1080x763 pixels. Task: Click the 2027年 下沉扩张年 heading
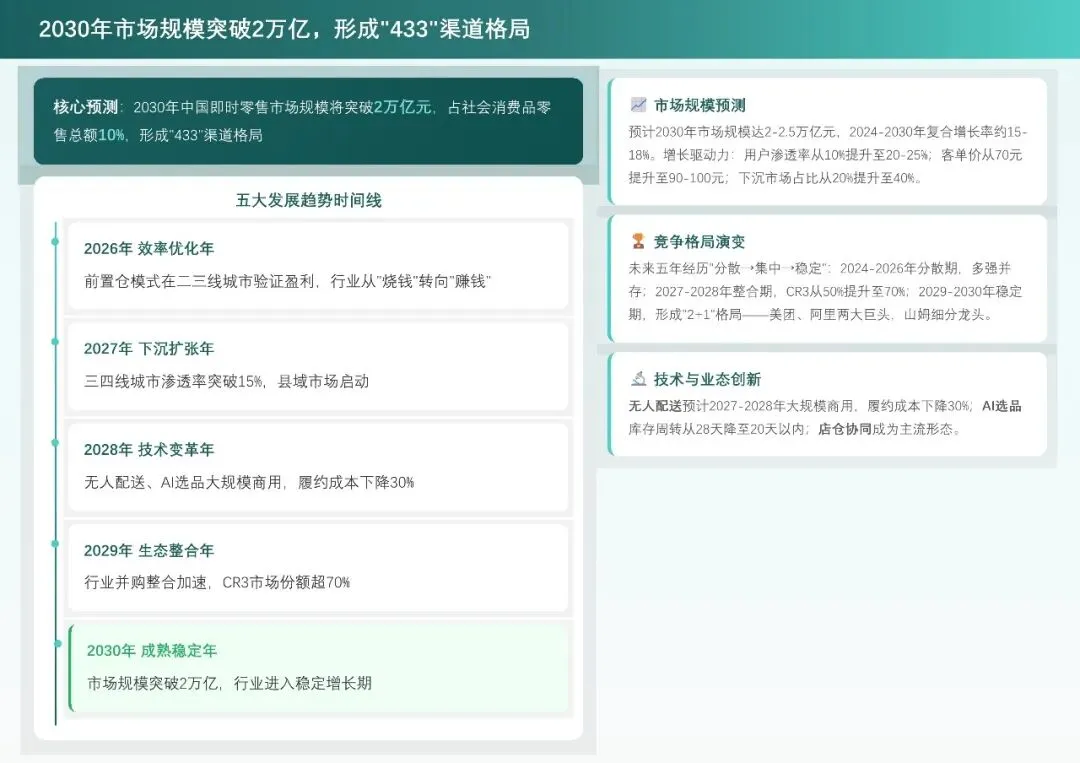149,349
